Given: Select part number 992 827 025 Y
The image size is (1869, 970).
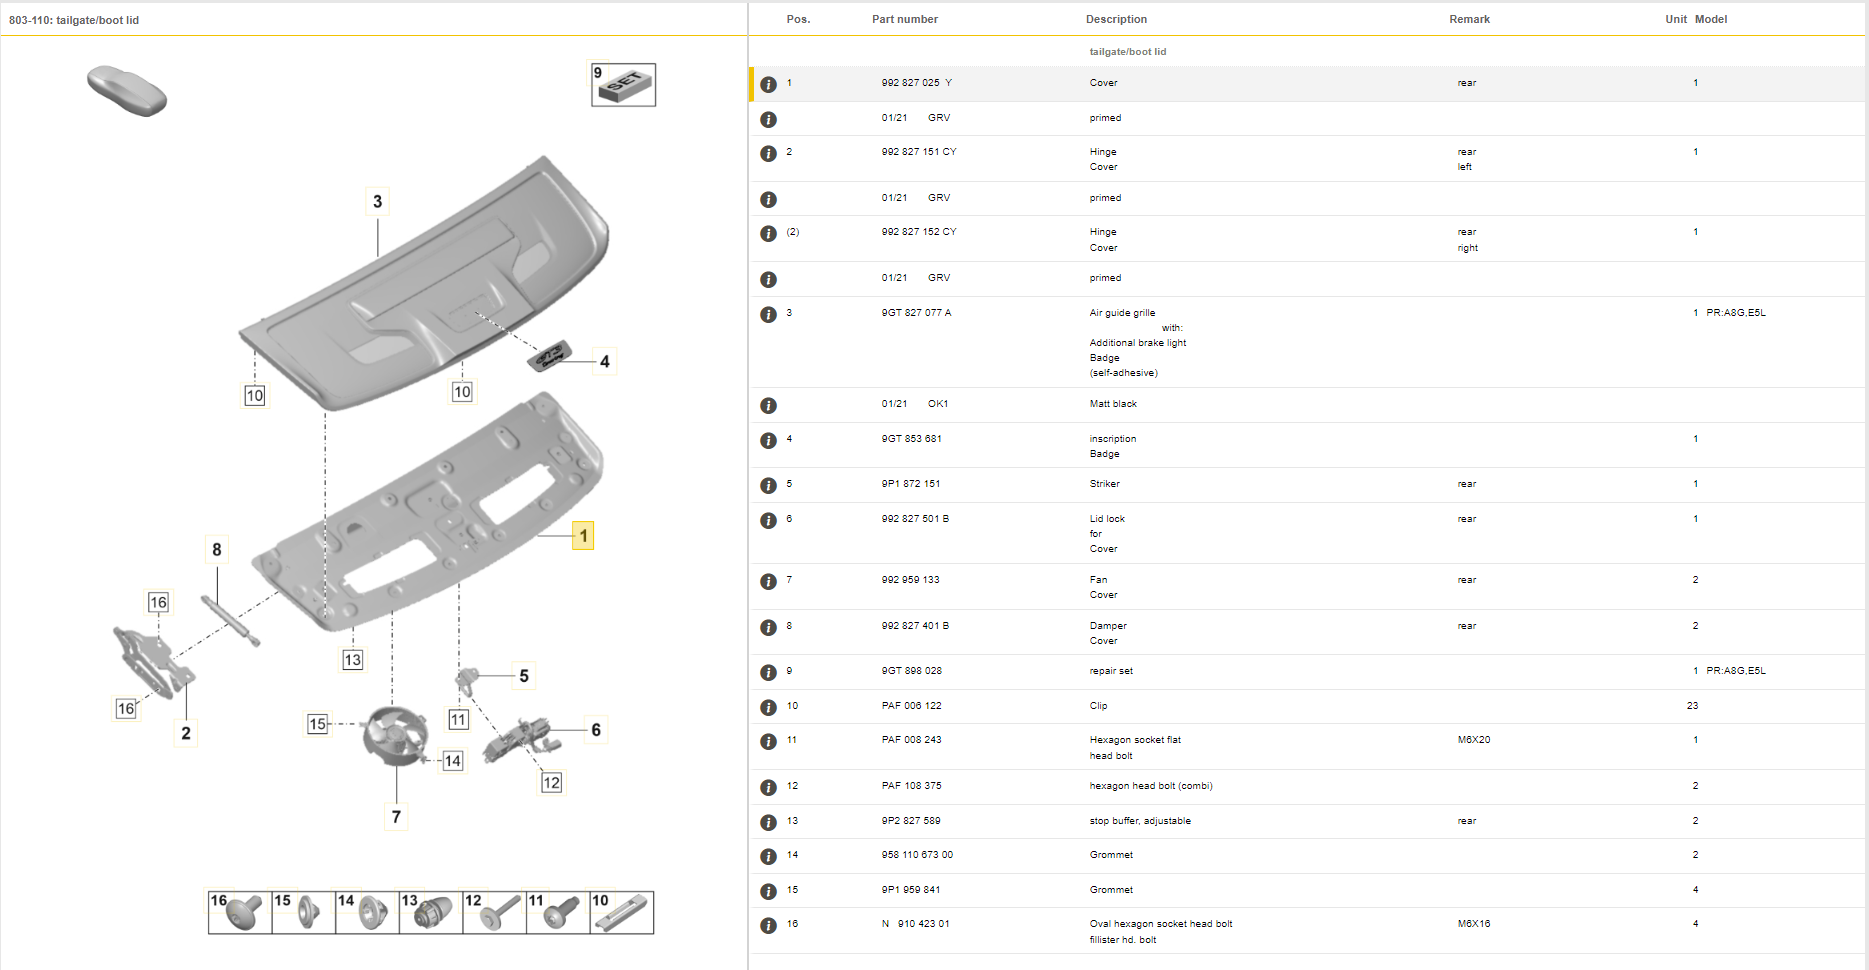Looking at the screenshot, I should [x=916, y=83].
